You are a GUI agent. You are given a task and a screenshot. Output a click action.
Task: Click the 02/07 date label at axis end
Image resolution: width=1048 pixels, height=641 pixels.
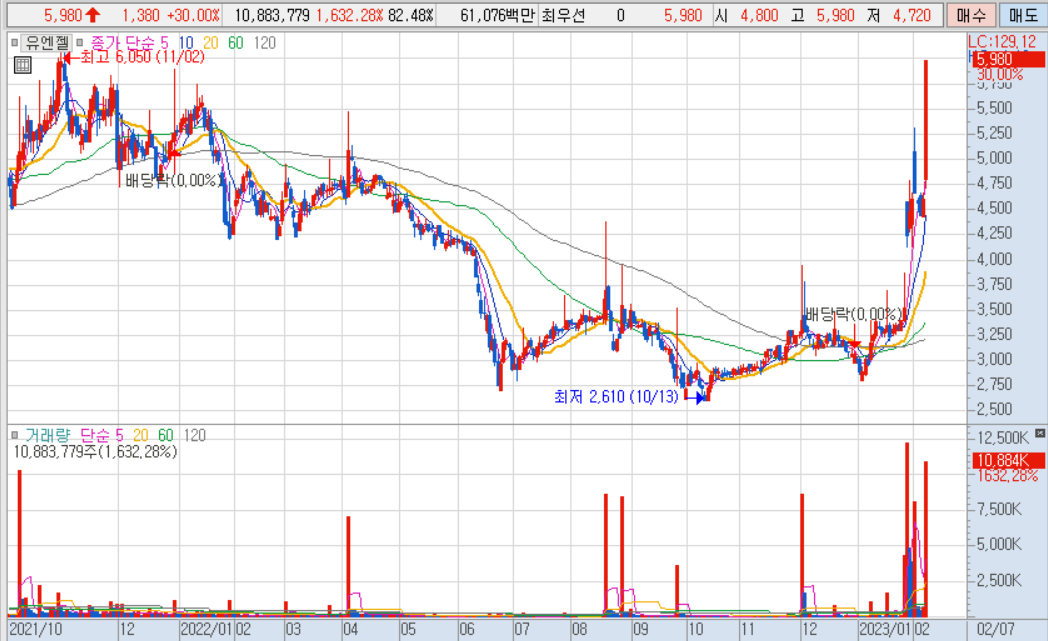tap(995, 629)
